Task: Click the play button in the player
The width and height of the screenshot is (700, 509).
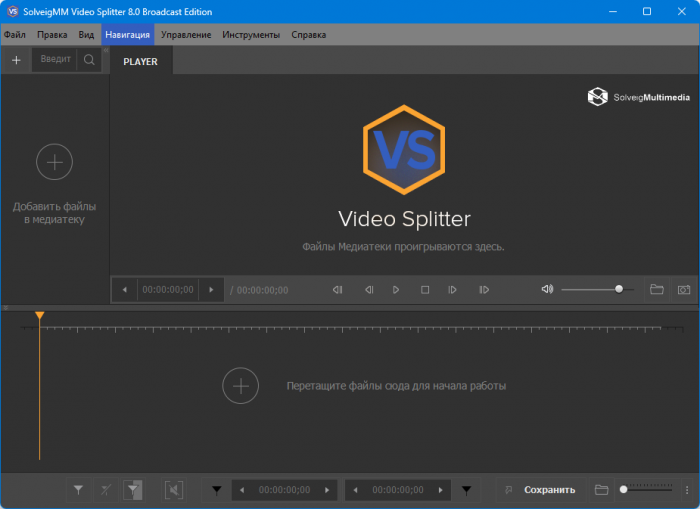Action: (x=396, y=290)
